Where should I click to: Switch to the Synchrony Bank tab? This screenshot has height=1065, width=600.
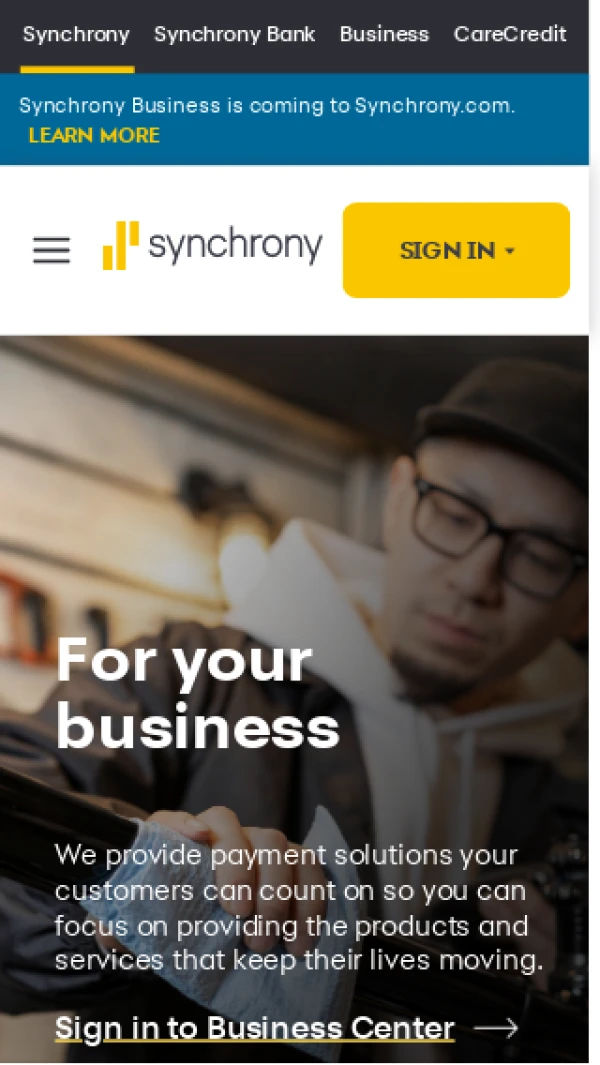(234, 34)
